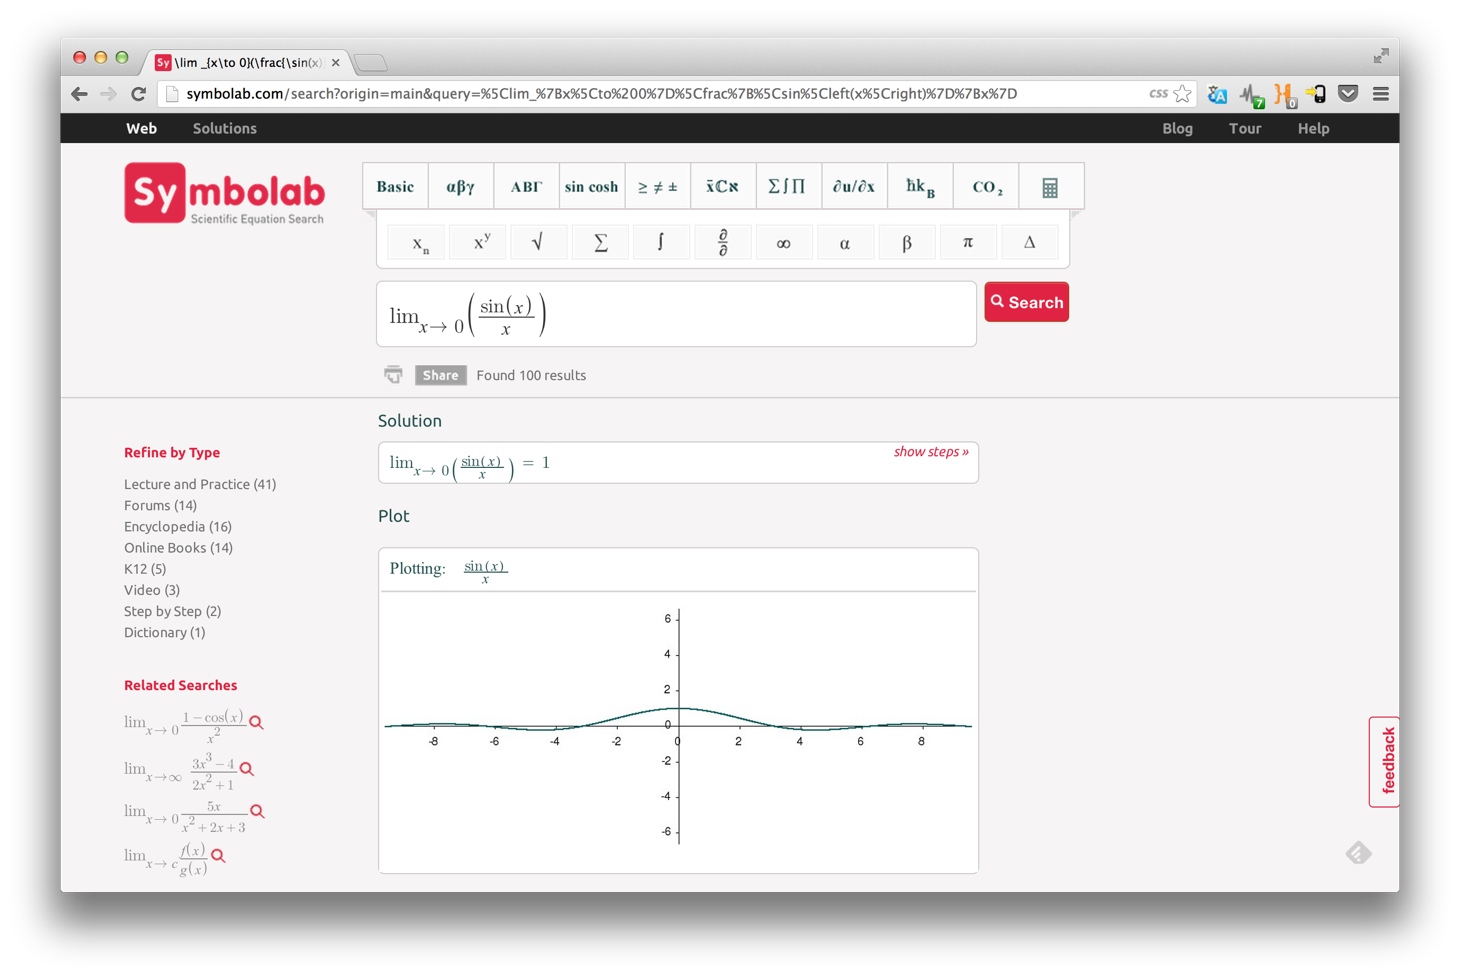
Task: Click the superscript x^y exponent icon
Action: point(477,241)
